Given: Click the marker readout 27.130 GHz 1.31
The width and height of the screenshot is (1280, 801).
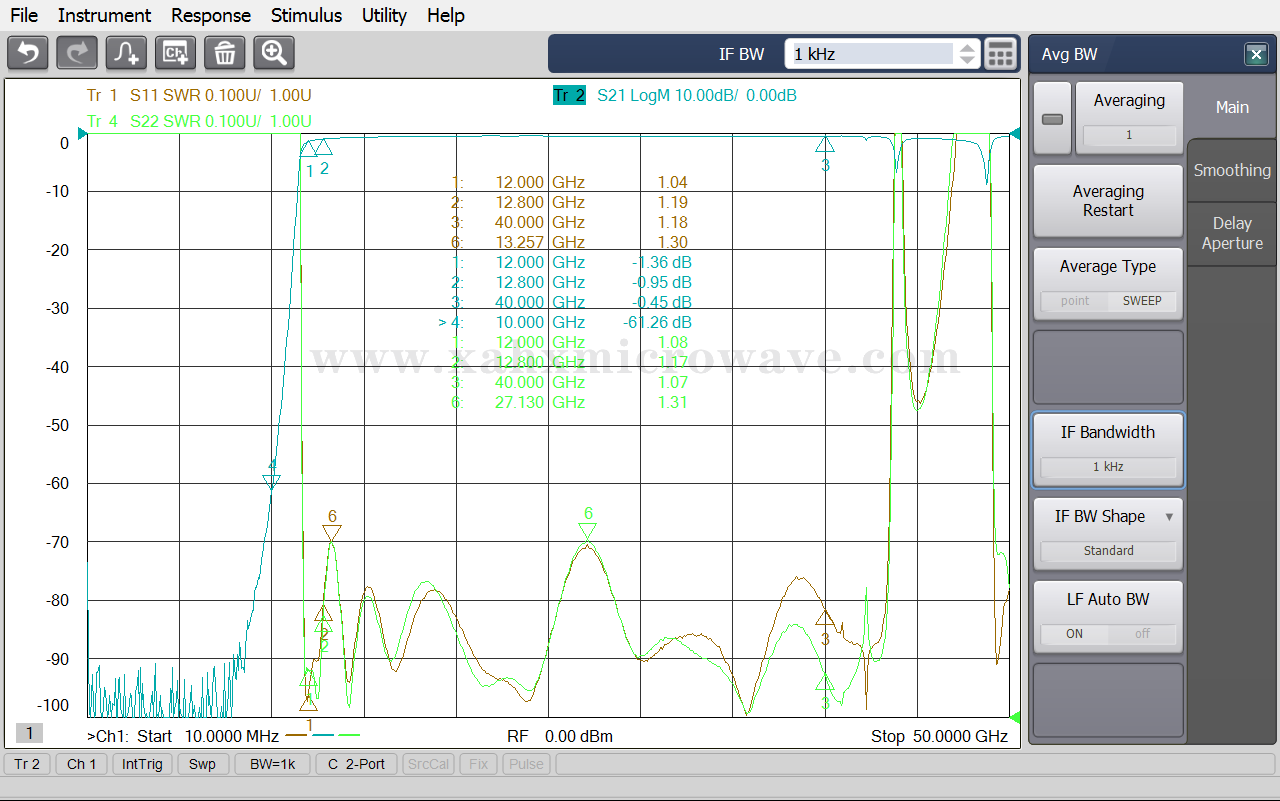Looking at the screenshot, I should [x=569, y=402].
